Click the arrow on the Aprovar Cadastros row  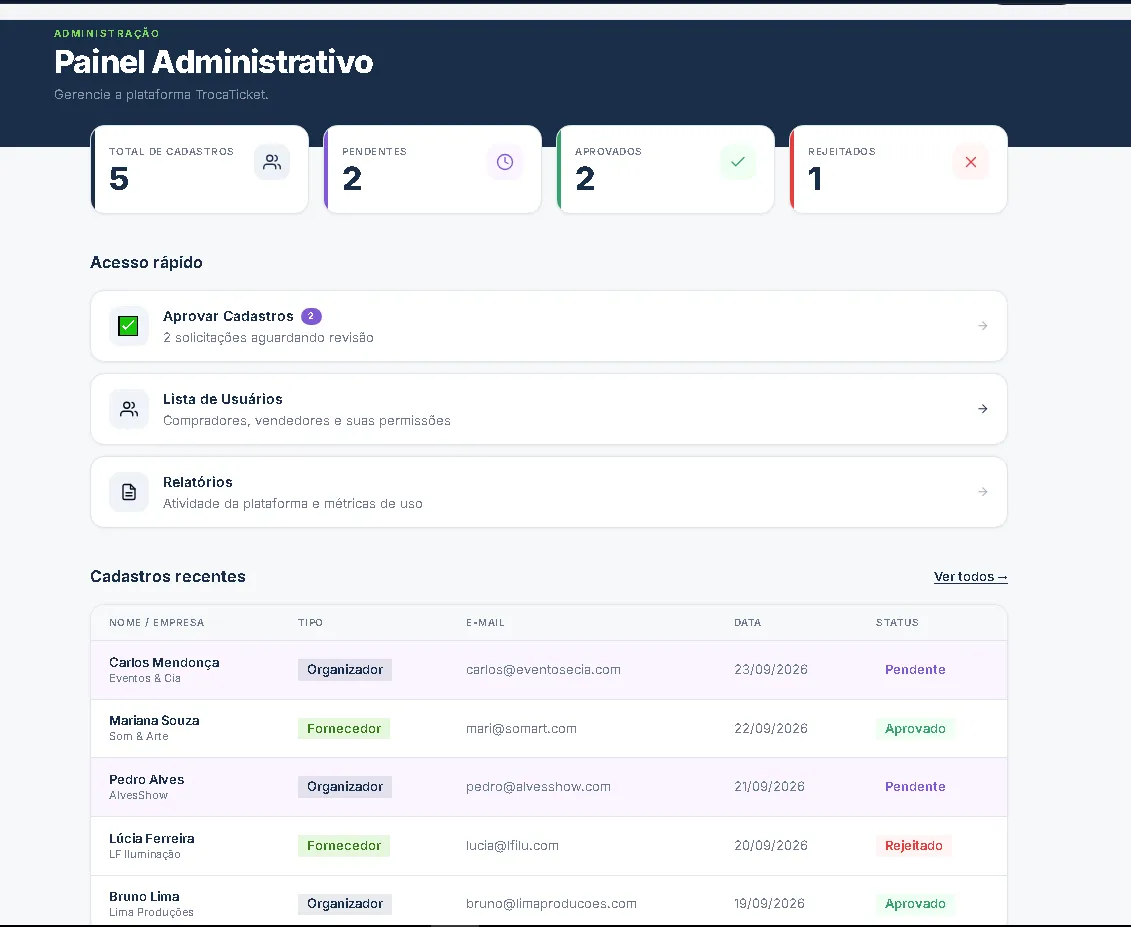click(982, 326)
